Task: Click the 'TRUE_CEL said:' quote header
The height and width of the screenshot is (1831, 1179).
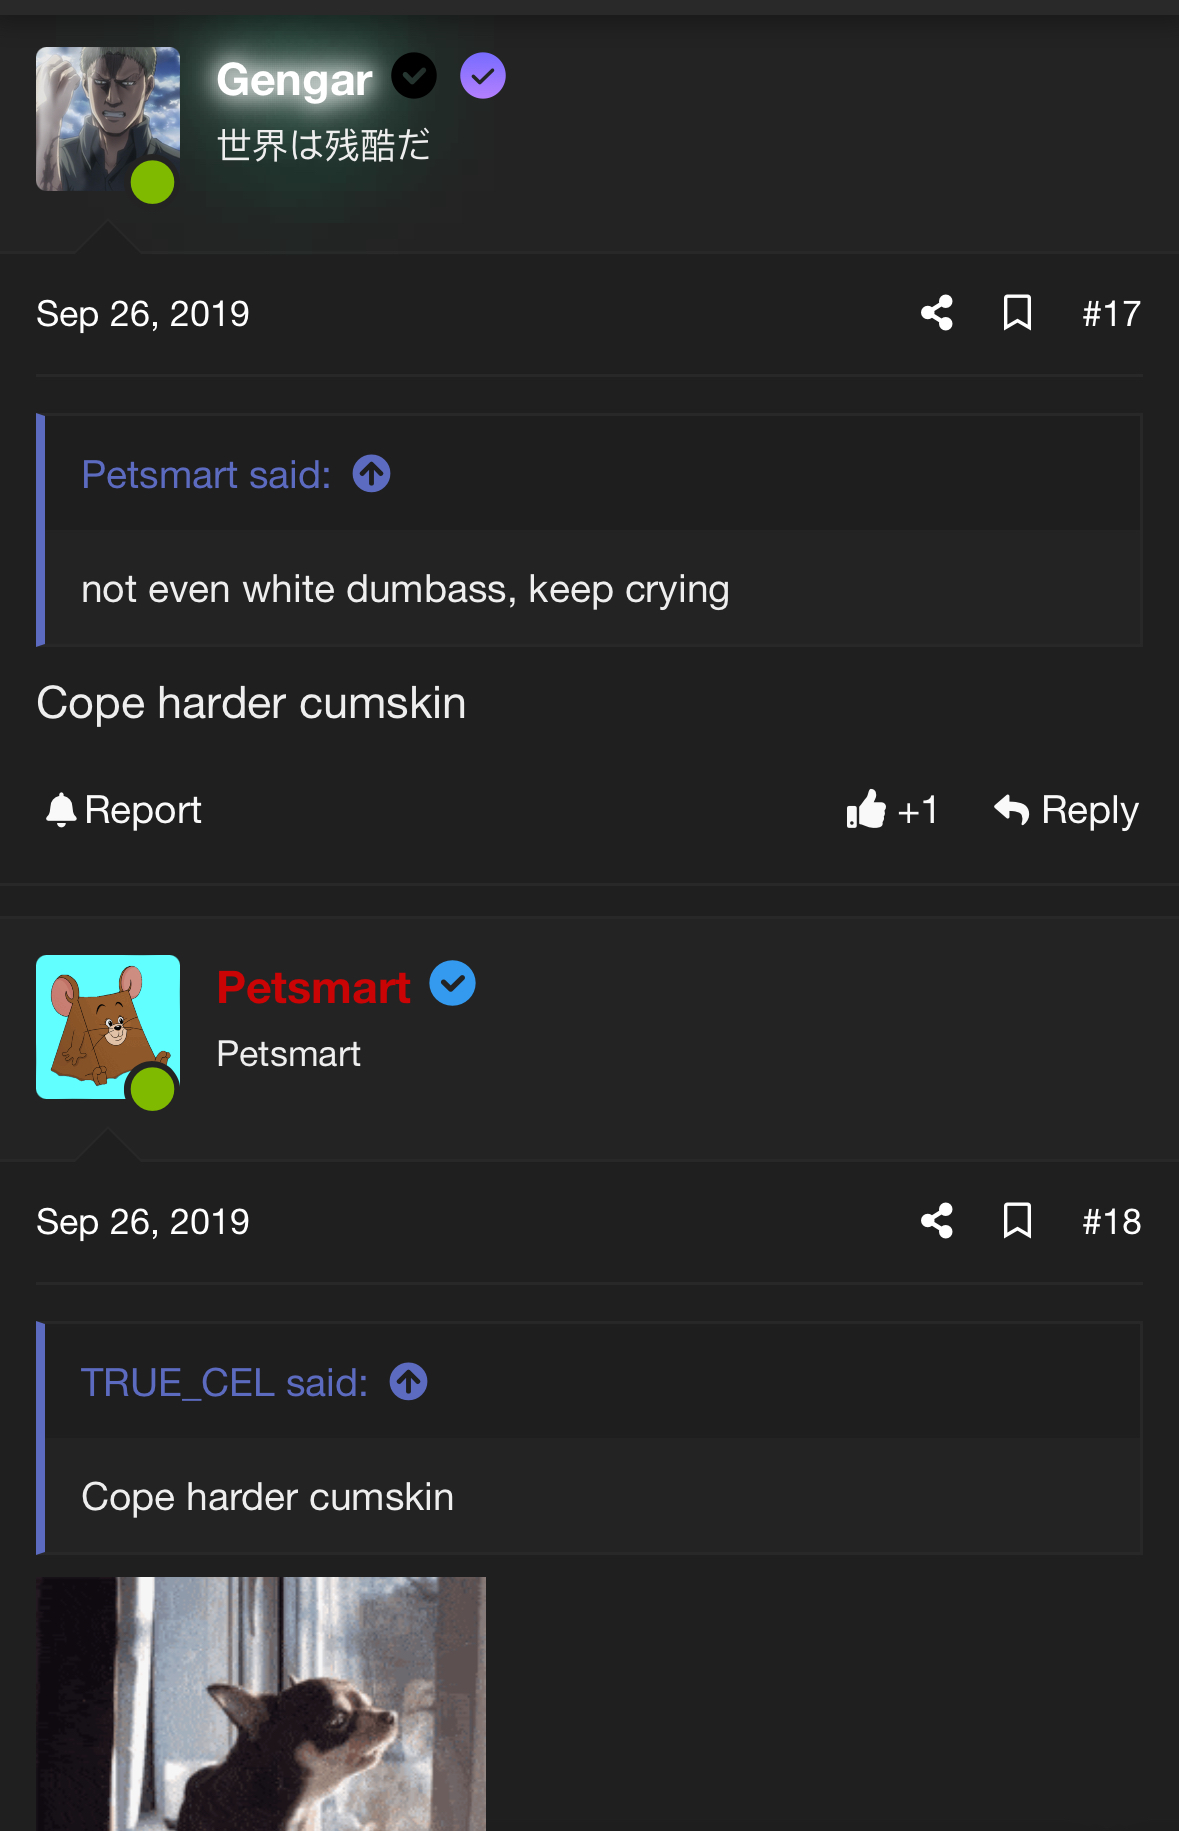Action: click(224, 1383)
